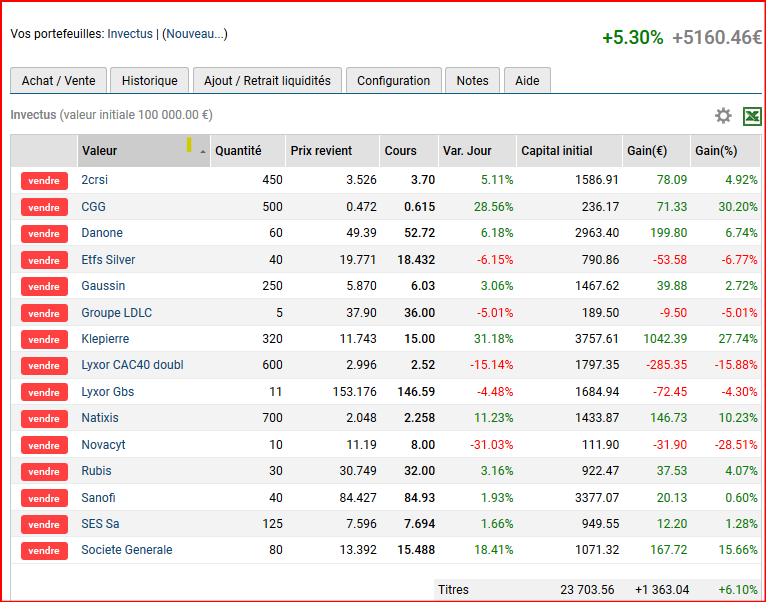This screenshot has width=766, height=602.
Task: Sort by the Quantité column header
Action: 248,151
